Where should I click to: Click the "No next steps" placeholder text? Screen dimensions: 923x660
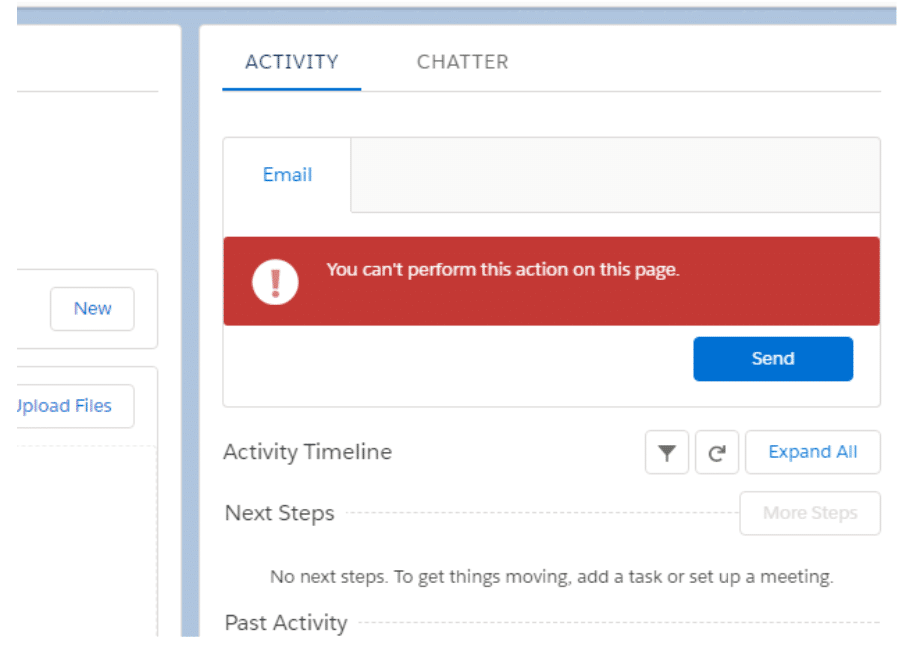551,577
